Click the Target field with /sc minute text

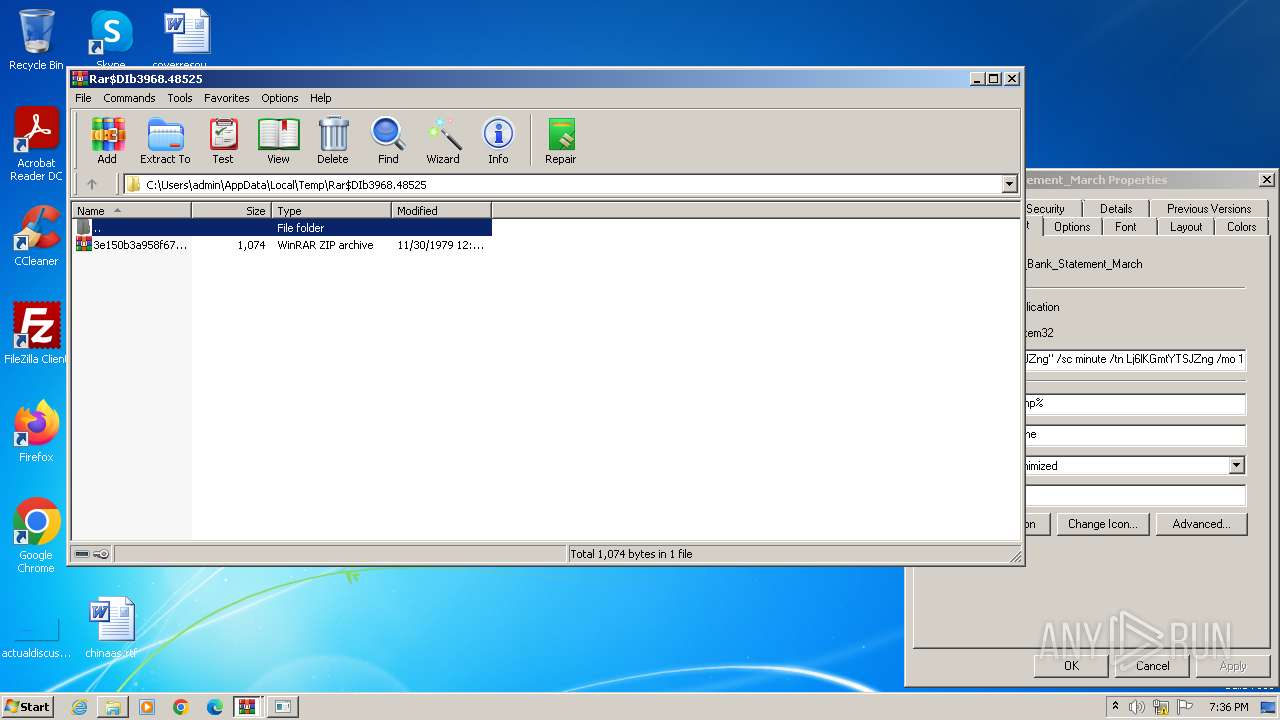tap(1135, 359)
